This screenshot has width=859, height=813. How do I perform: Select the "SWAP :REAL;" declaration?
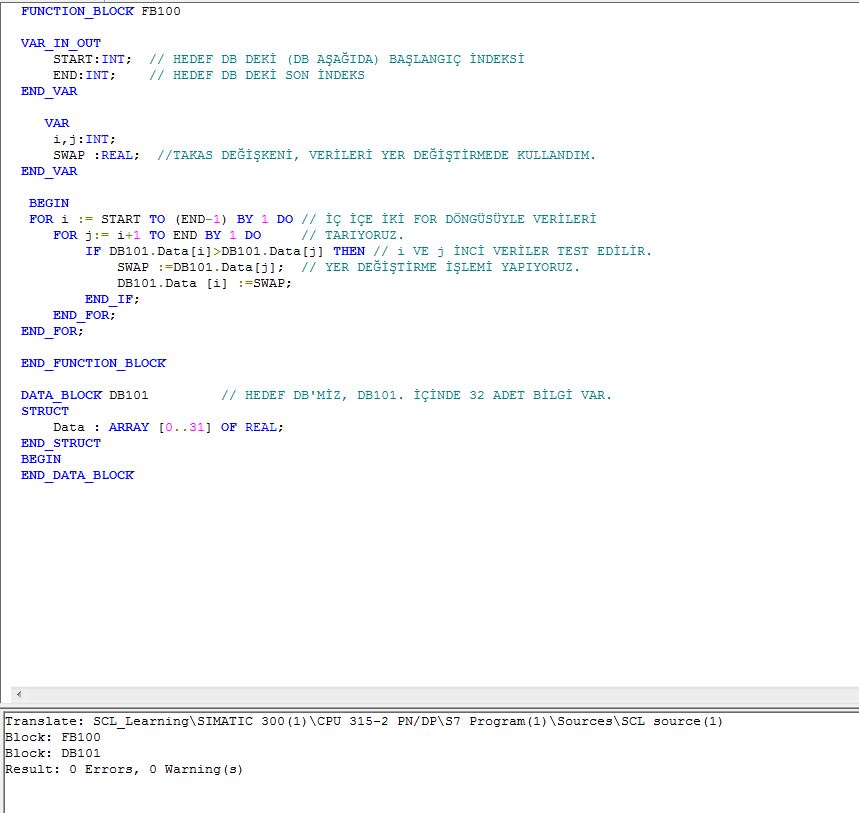(96, 155)
